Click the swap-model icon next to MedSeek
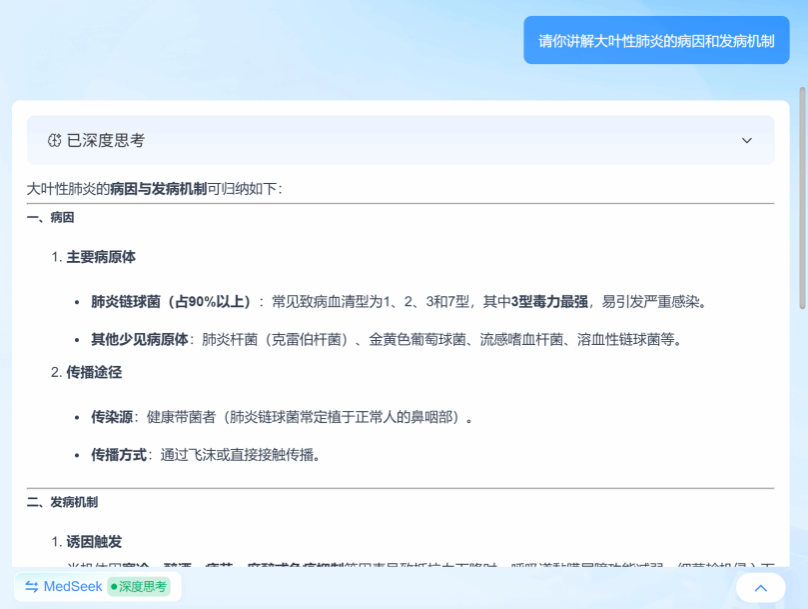 tap(31, 586)
